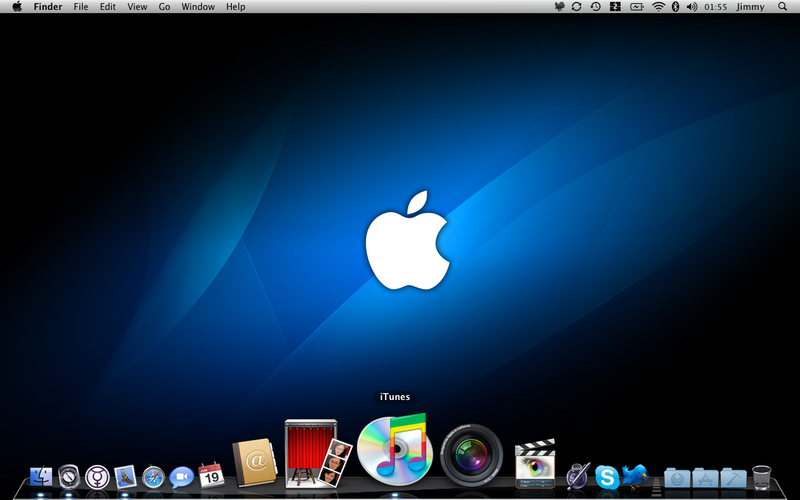Launch the blue Twitter bird app in Dock
800x500 pixels.
[635, 476]
